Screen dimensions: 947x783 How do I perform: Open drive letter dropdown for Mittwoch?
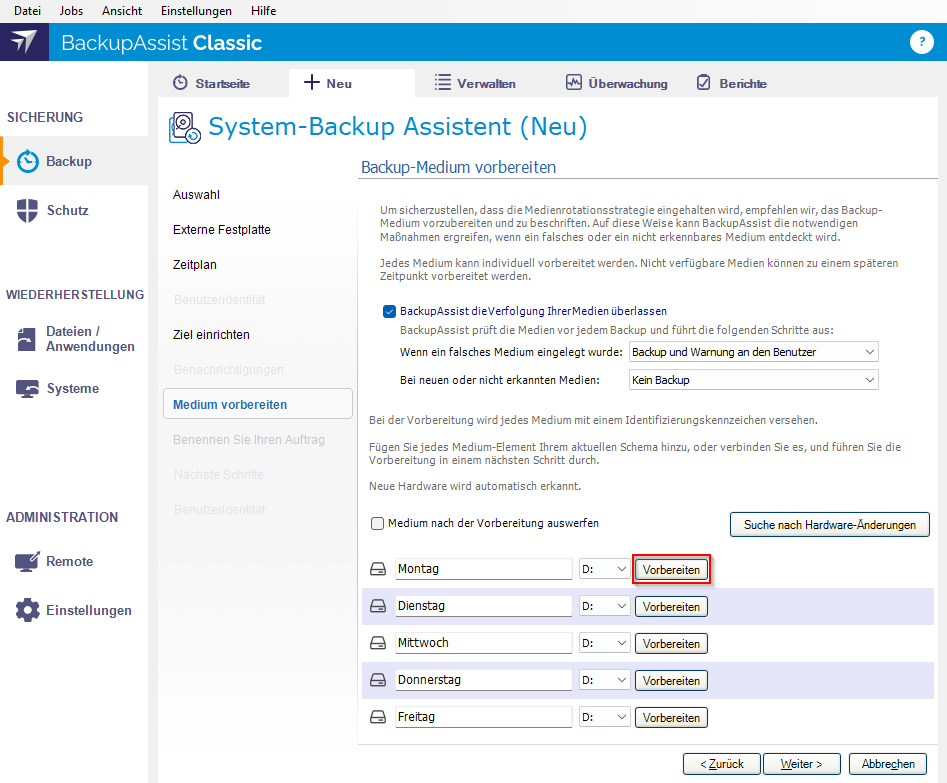click(605, 643)
